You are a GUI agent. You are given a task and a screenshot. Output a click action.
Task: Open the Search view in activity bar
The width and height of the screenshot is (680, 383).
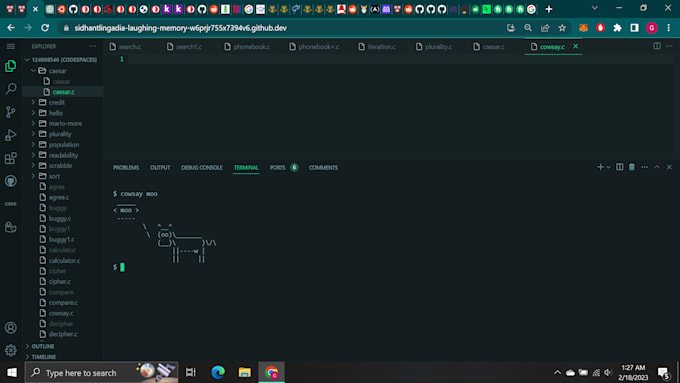(10, 89)
